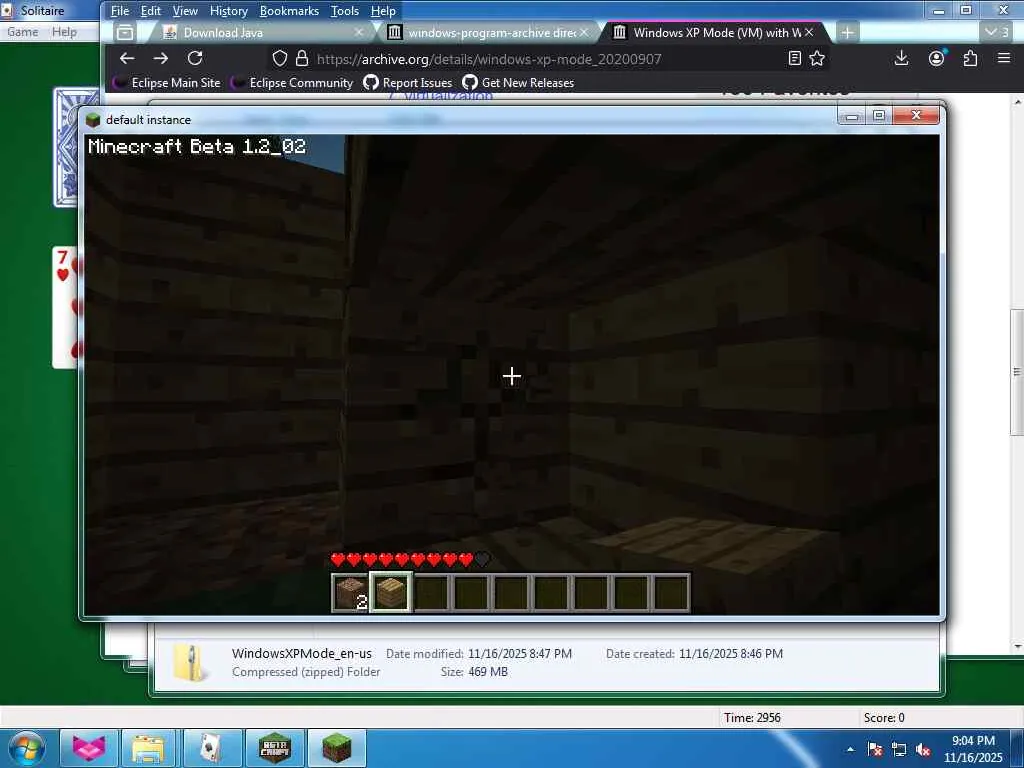
Task: Switch to Minecraft grass block taskbar icon
Action: 336,748
